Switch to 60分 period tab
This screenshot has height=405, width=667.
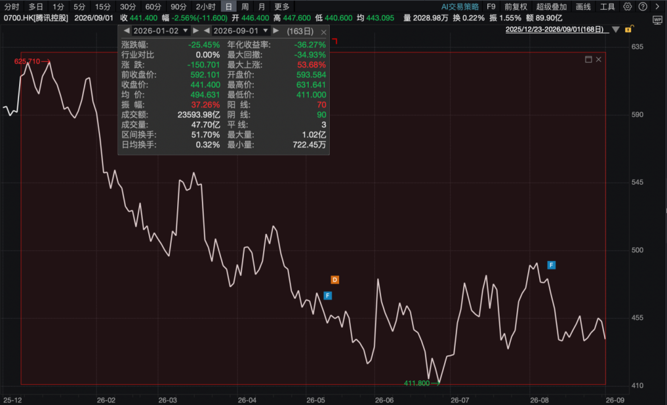tap(153, 6)
